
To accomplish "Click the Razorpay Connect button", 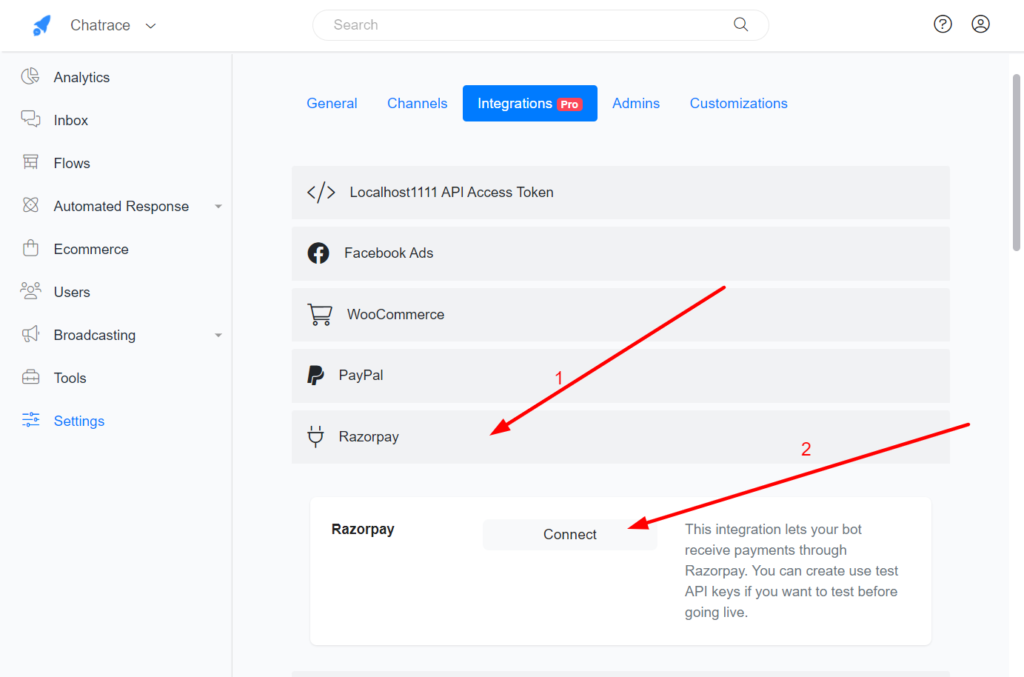I will 569,535.
